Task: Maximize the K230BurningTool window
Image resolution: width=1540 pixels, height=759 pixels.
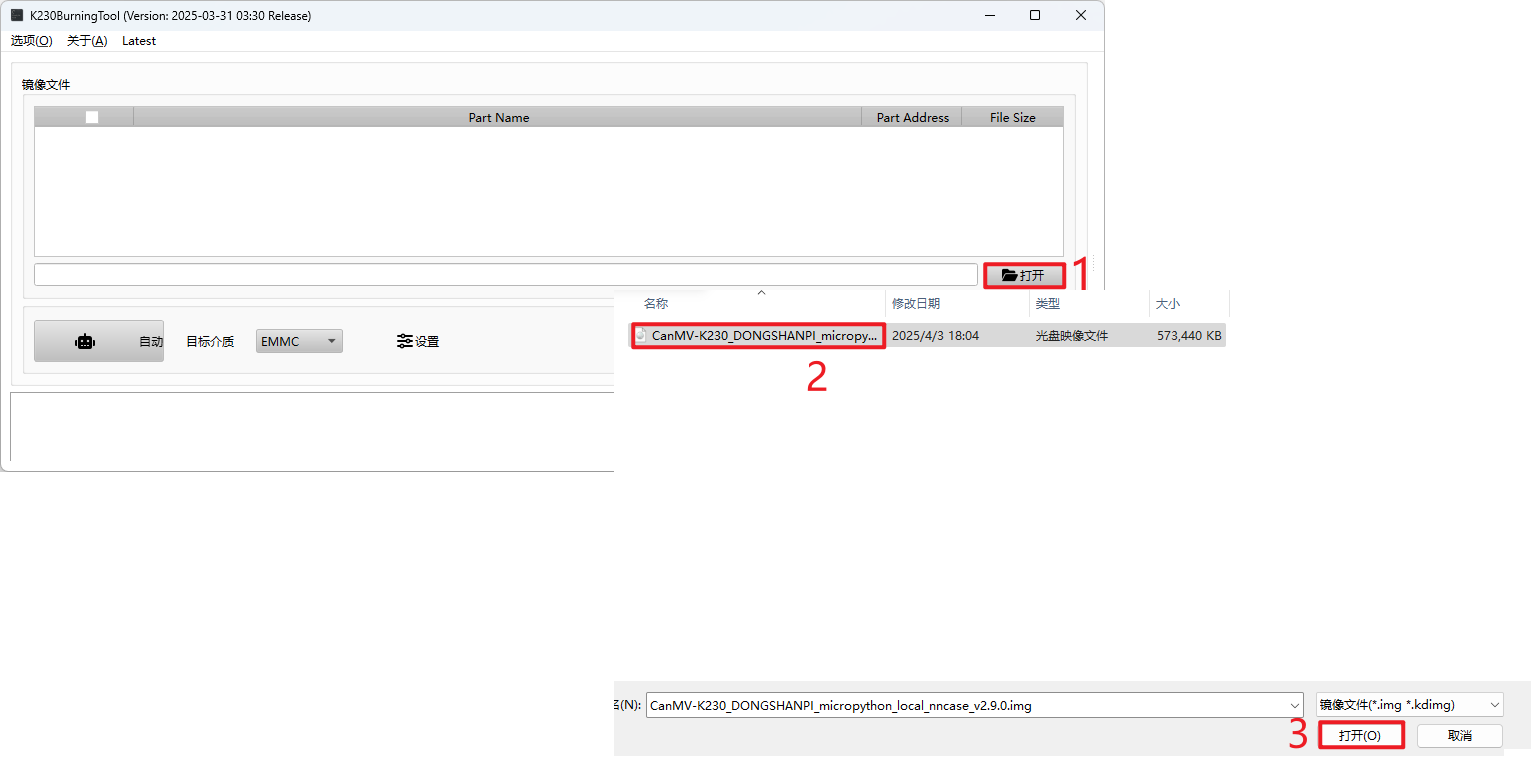Action: [1035, 15]
